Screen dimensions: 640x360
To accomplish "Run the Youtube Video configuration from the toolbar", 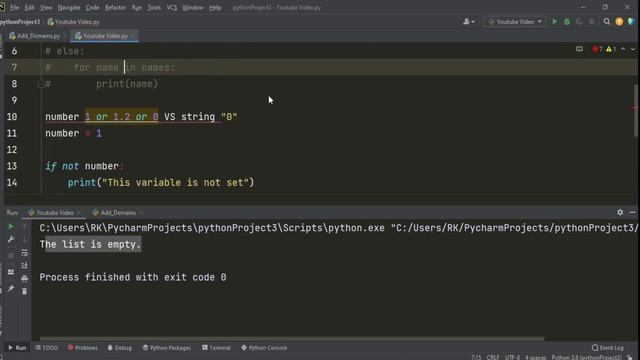I will pos(554,22).
